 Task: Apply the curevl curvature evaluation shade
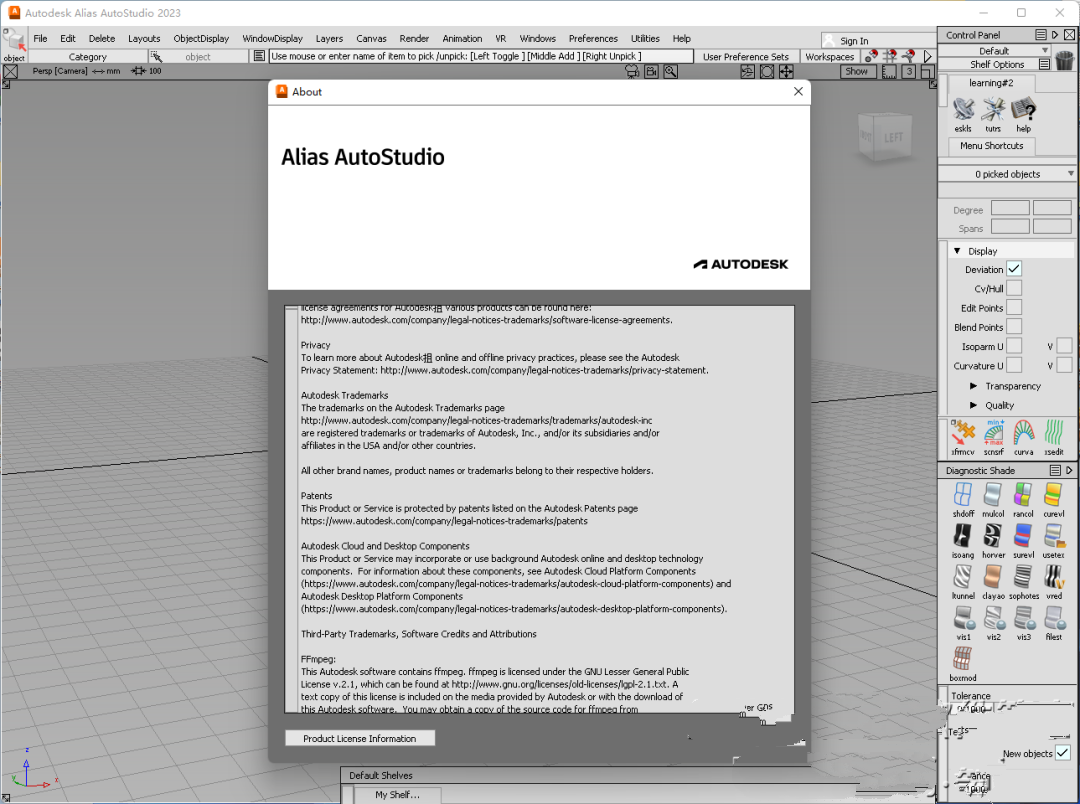tap(1053, 495)
